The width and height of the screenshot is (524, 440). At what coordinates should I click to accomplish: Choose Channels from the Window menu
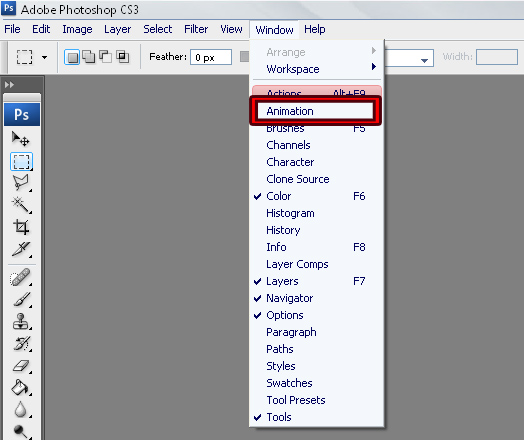pyautogui.click(x=317, y=145)
